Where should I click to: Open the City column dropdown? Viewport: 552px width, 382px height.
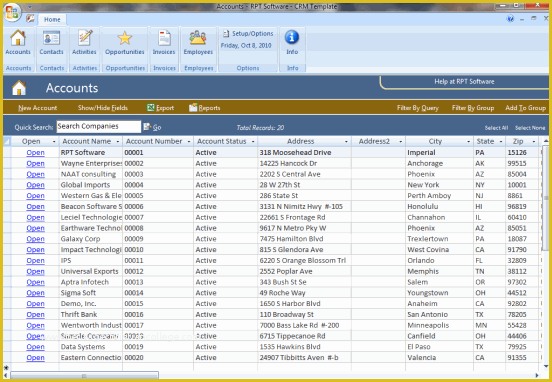pyautogui.click(x=469, y=142)
